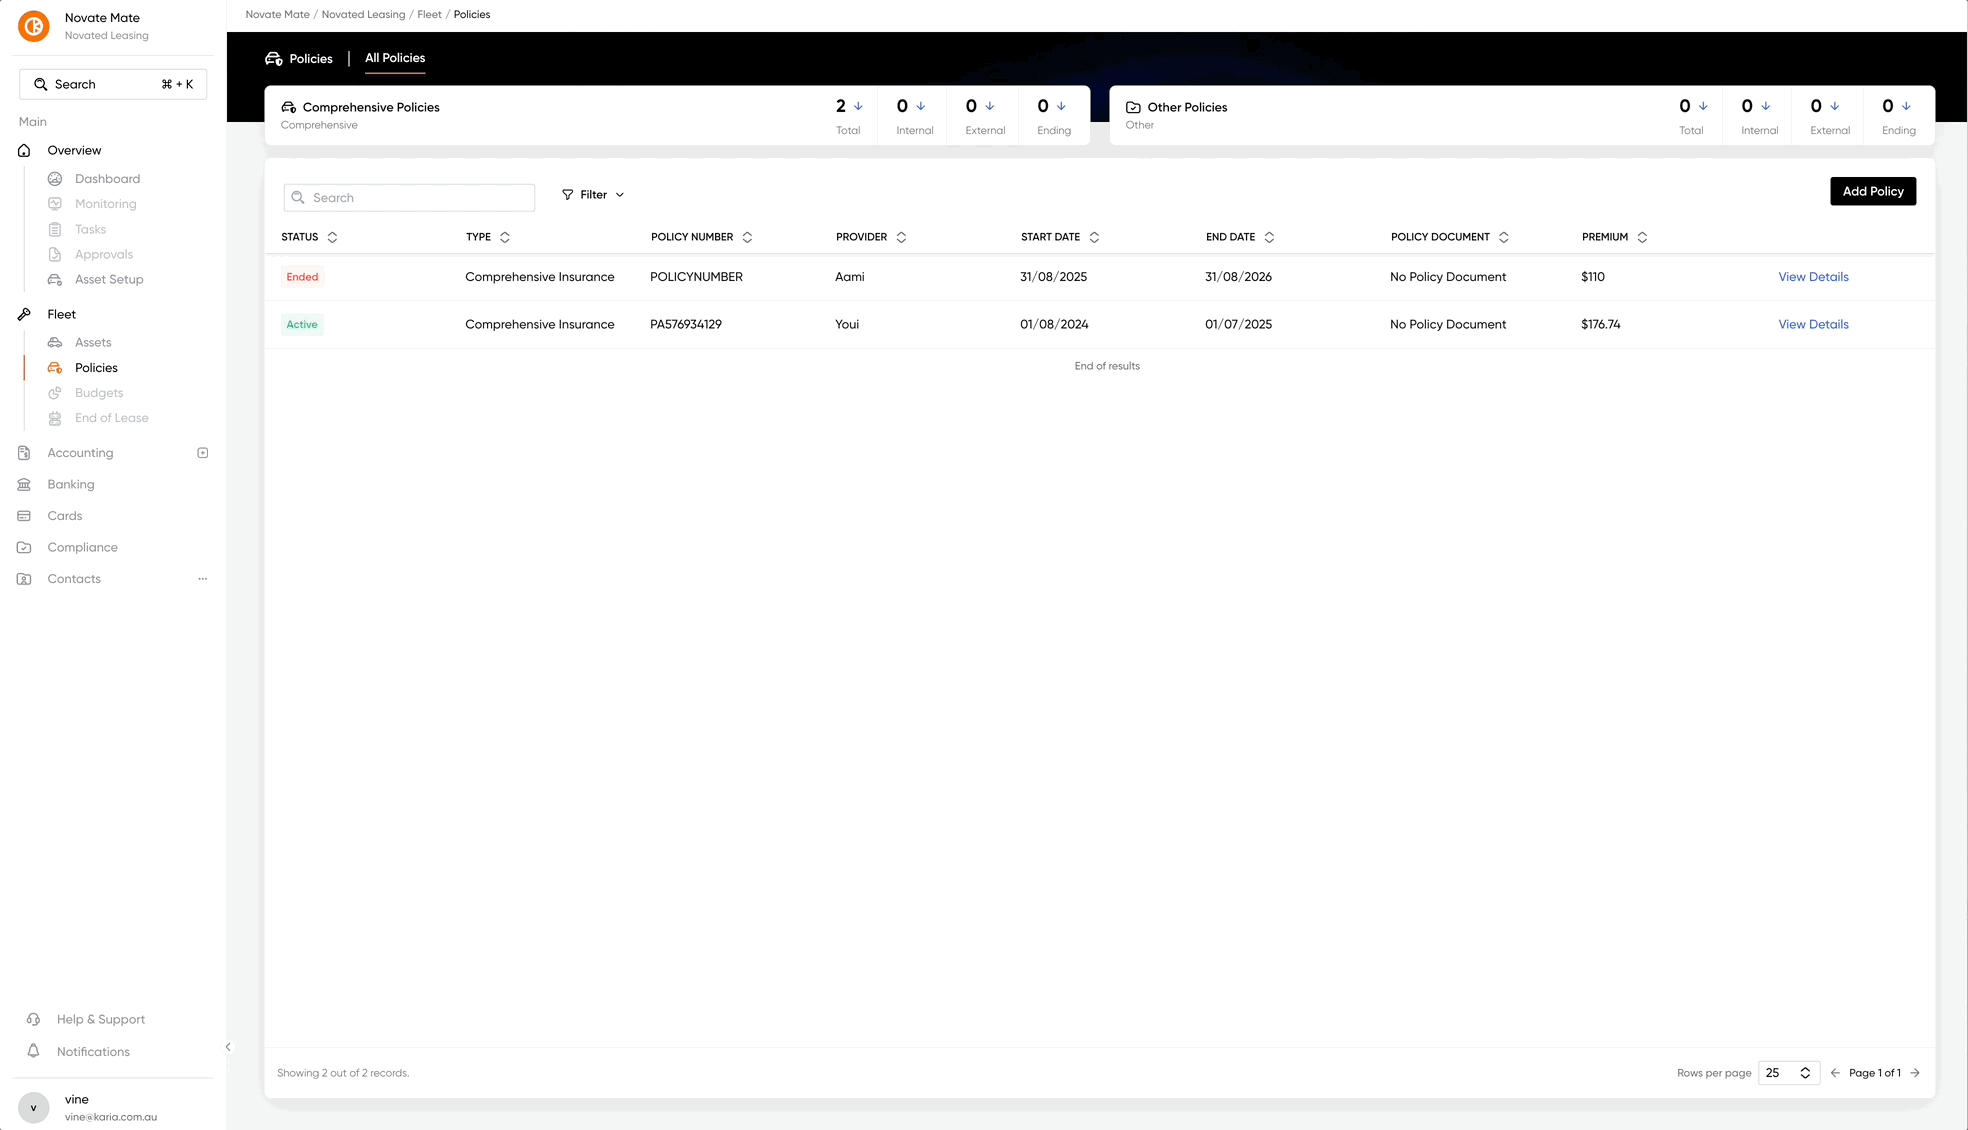The height and width of the screenshot is (1130, 1968).
Task: Toggle sorting on the End Date column
Action: (x=1269, y=237)
